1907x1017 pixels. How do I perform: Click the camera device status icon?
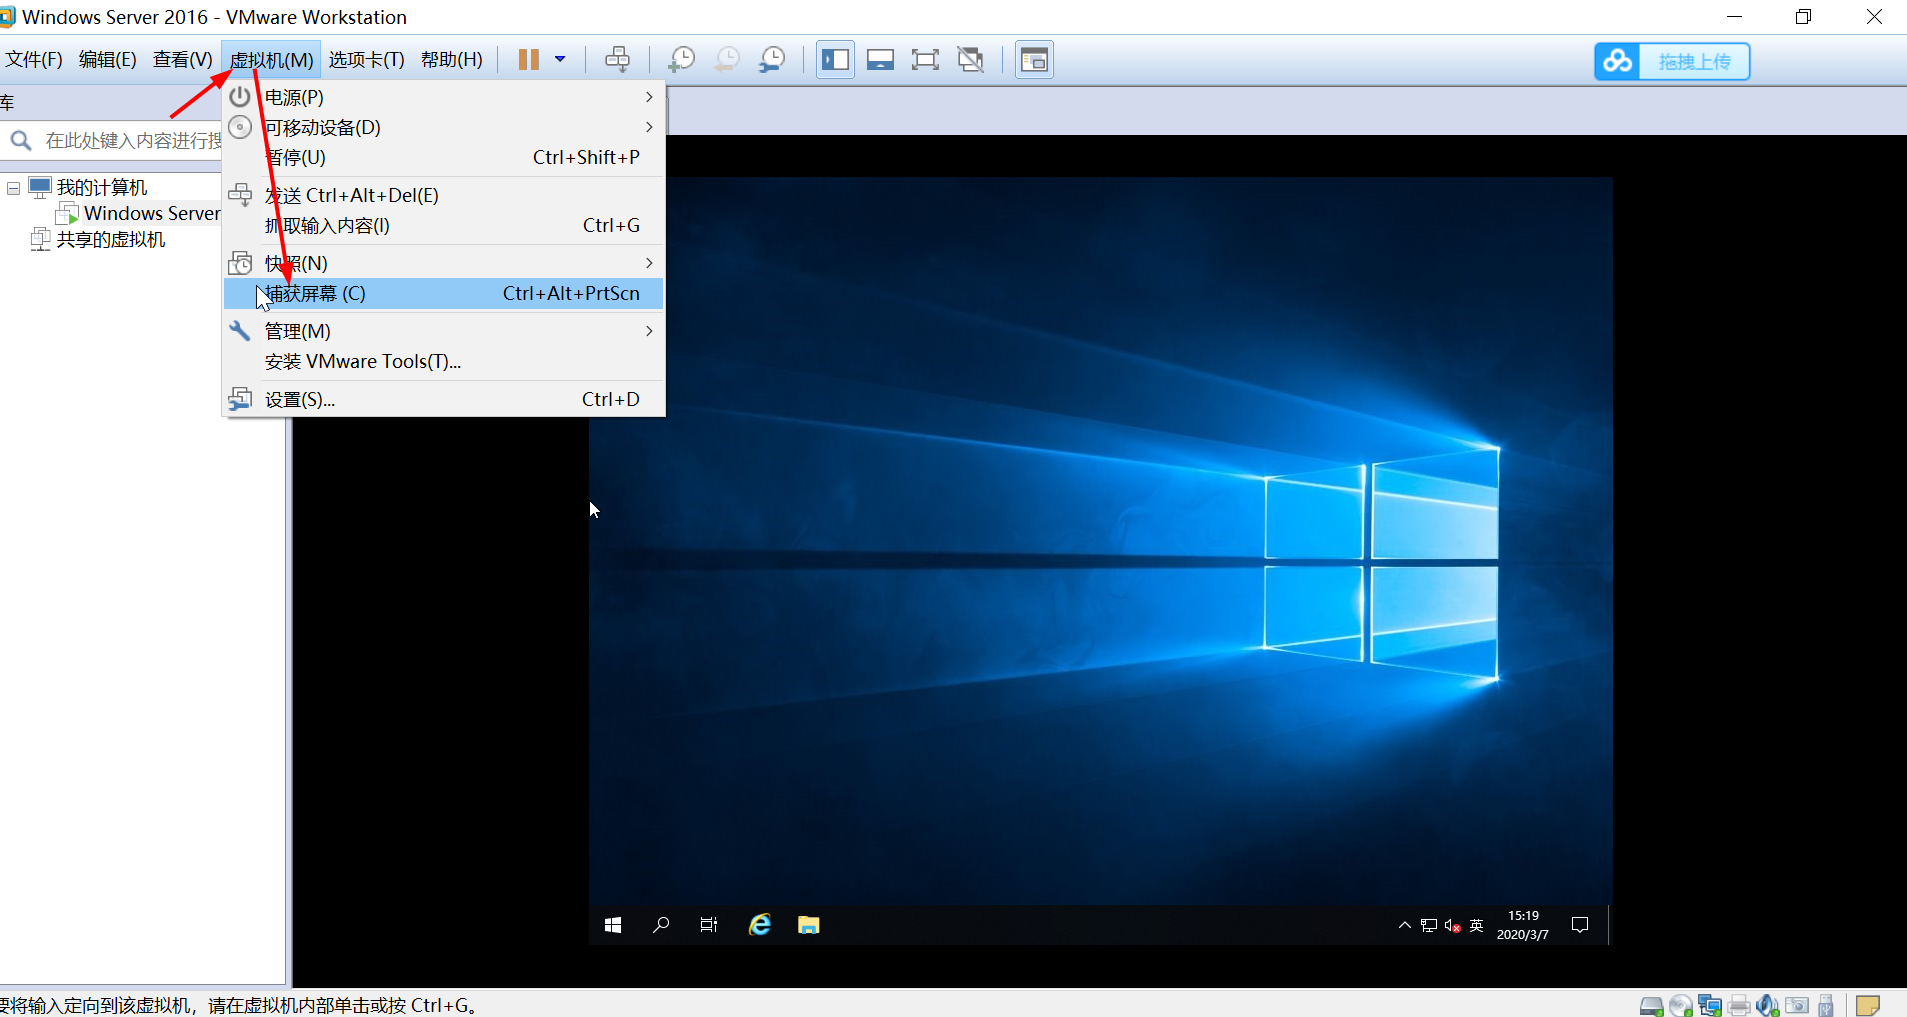1797,1005
